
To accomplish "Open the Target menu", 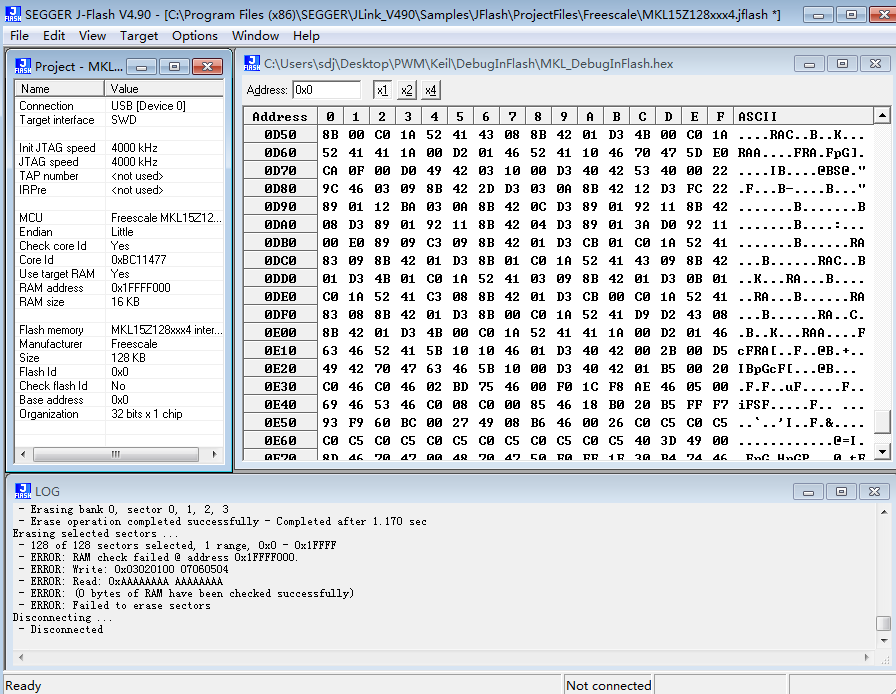I will click(x=139, y=35).
